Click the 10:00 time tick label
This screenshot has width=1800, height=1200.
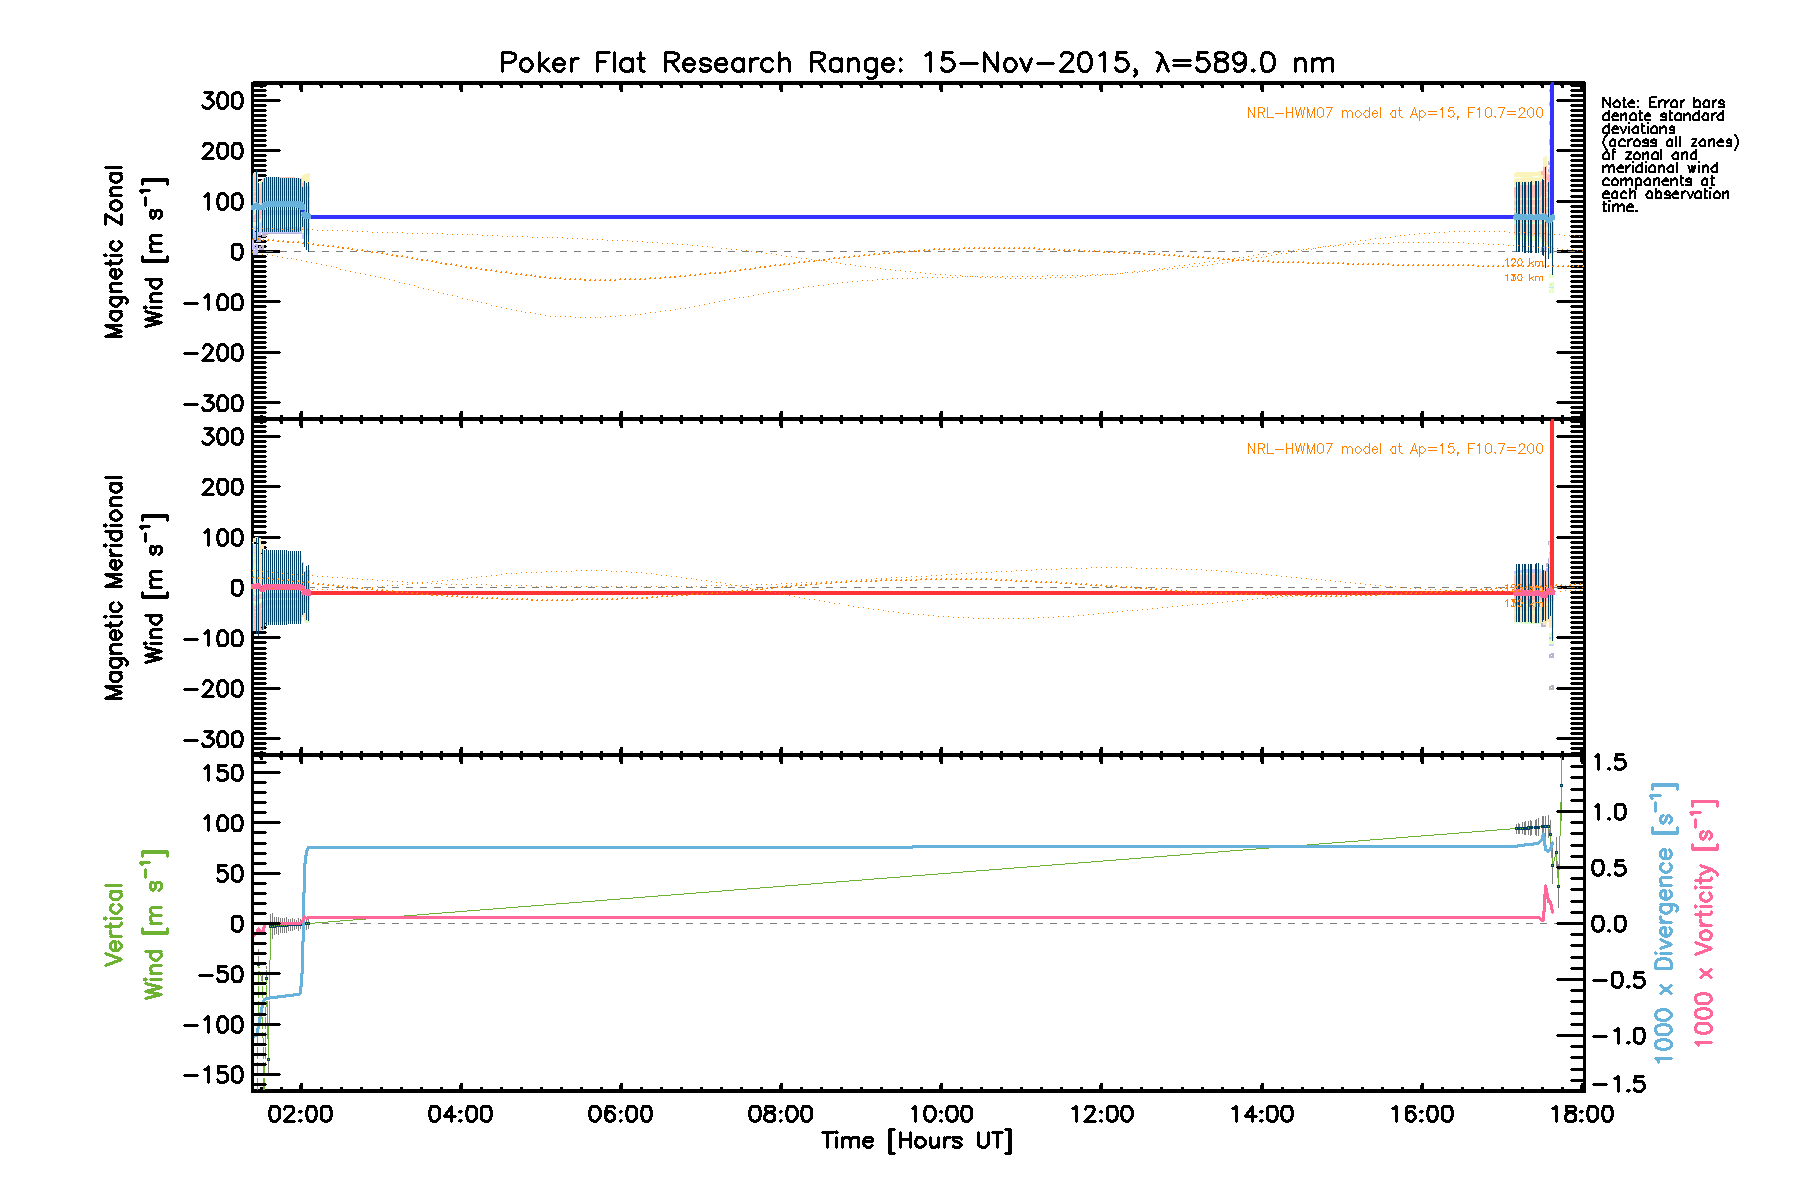[x=941, y=1115]
